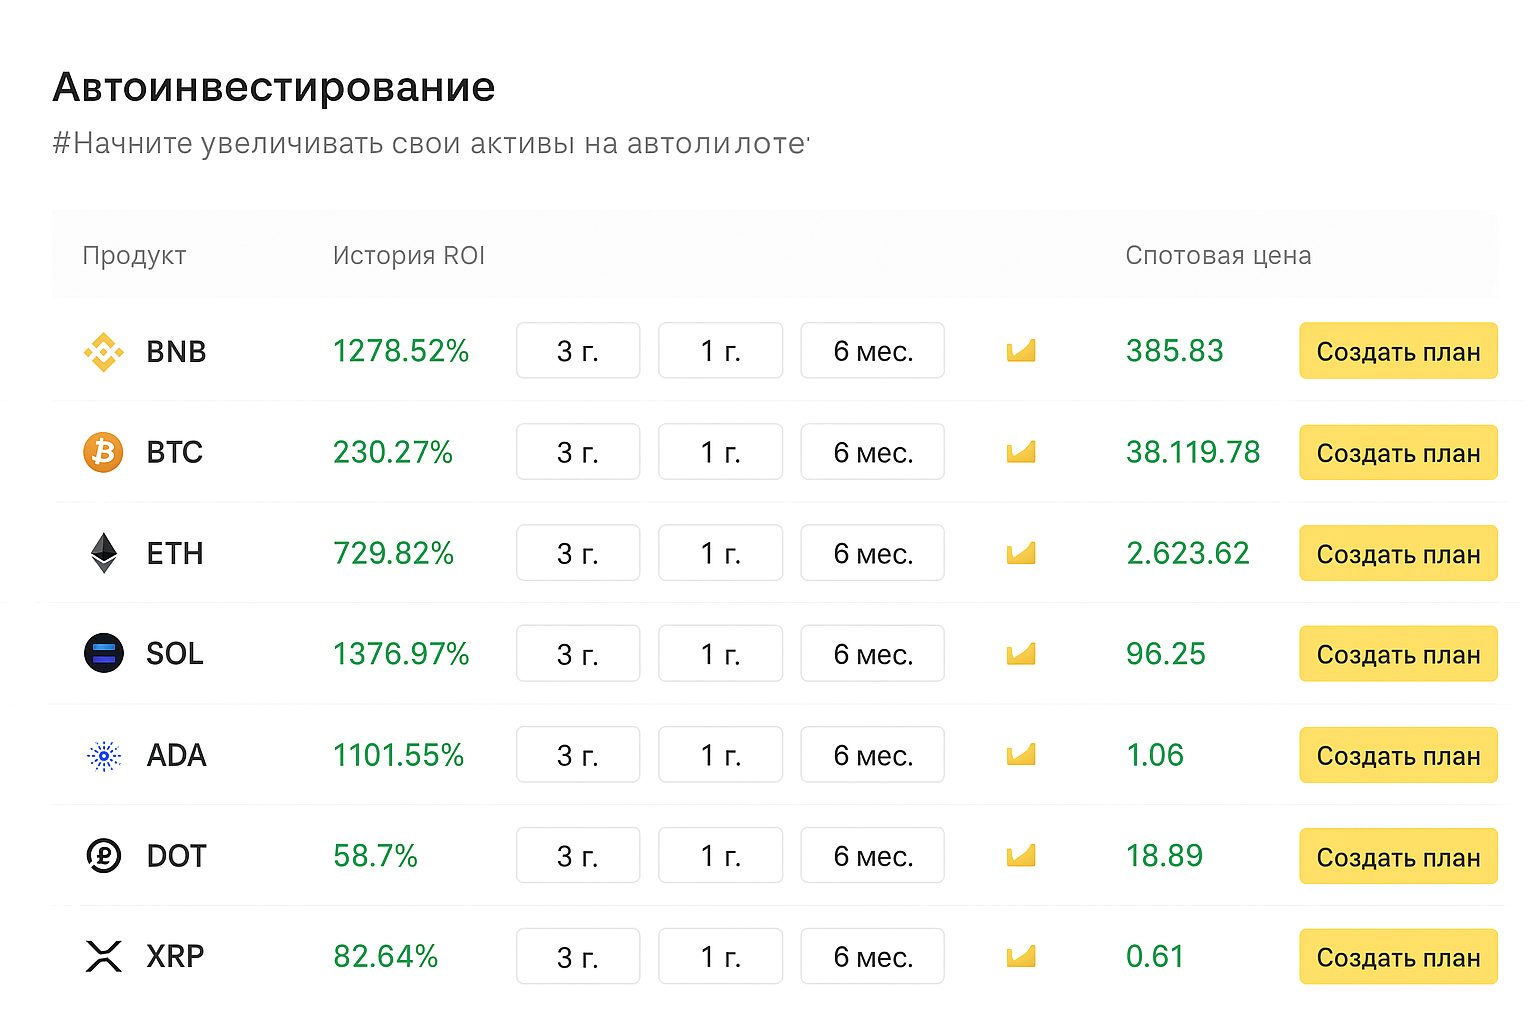
Task: Select the Polkadot DOT icon
Action: point(103,856)
